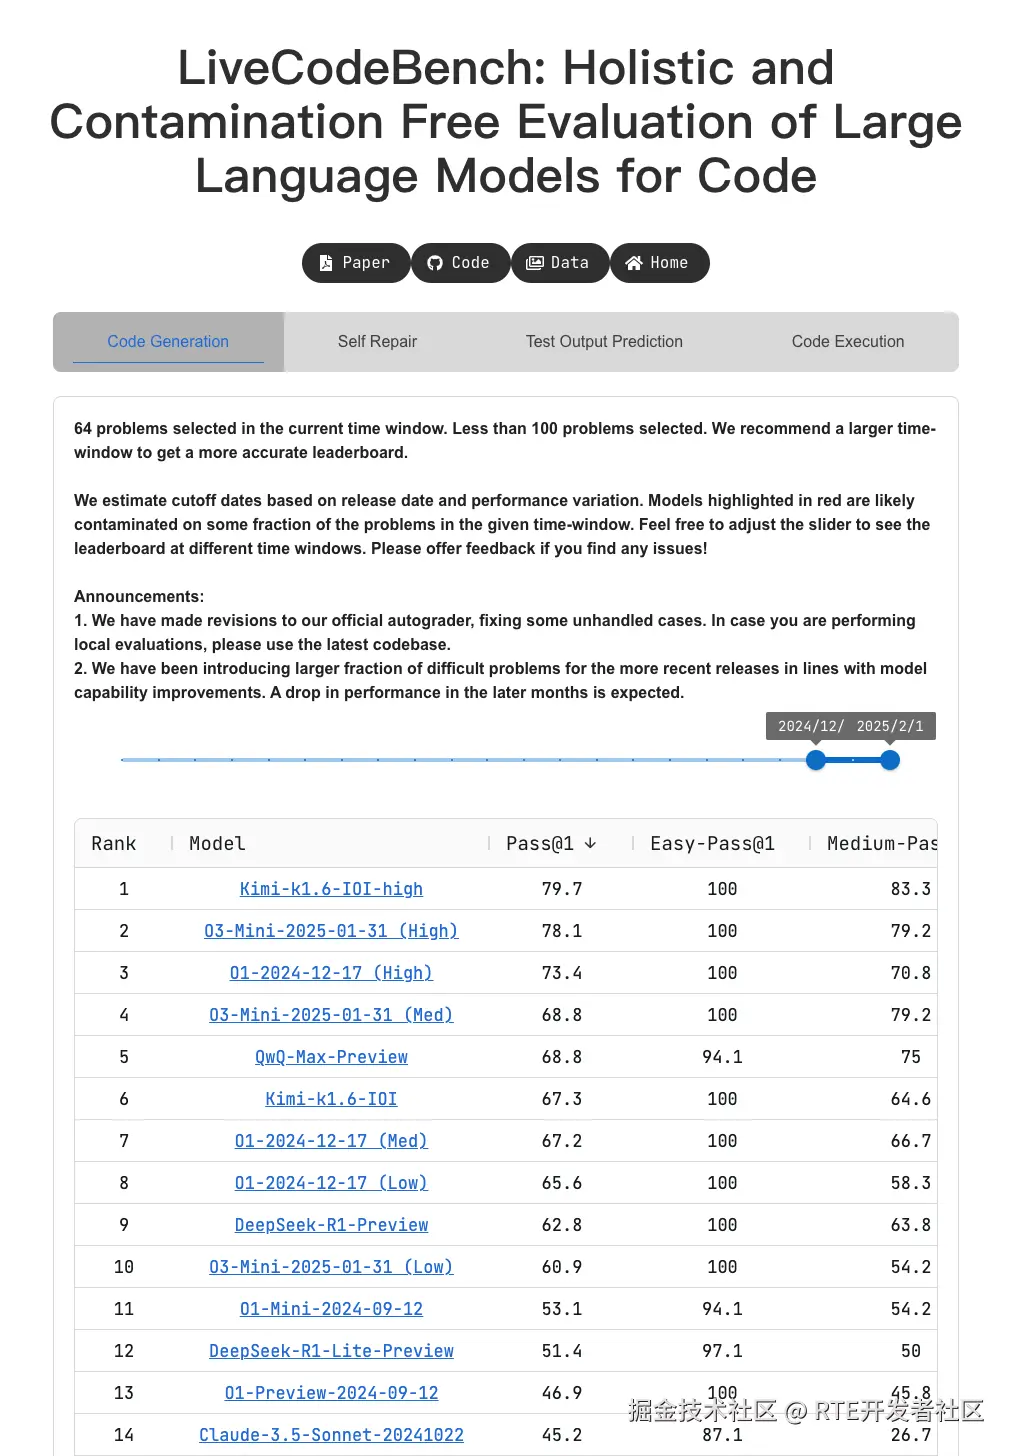Click the images icon on Data button

point(535,263)
